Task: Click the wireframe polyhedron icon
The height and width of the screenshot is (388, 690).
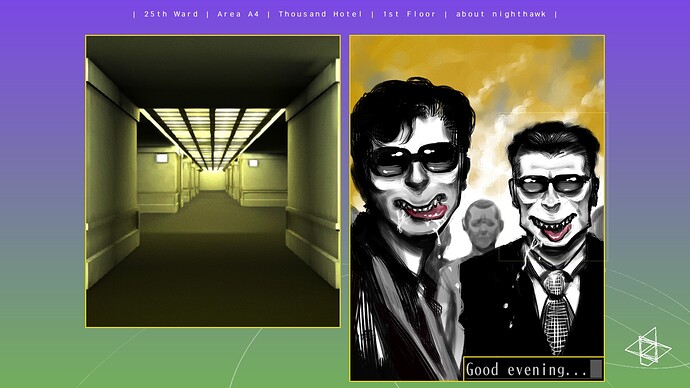Action: coord(648,346)
